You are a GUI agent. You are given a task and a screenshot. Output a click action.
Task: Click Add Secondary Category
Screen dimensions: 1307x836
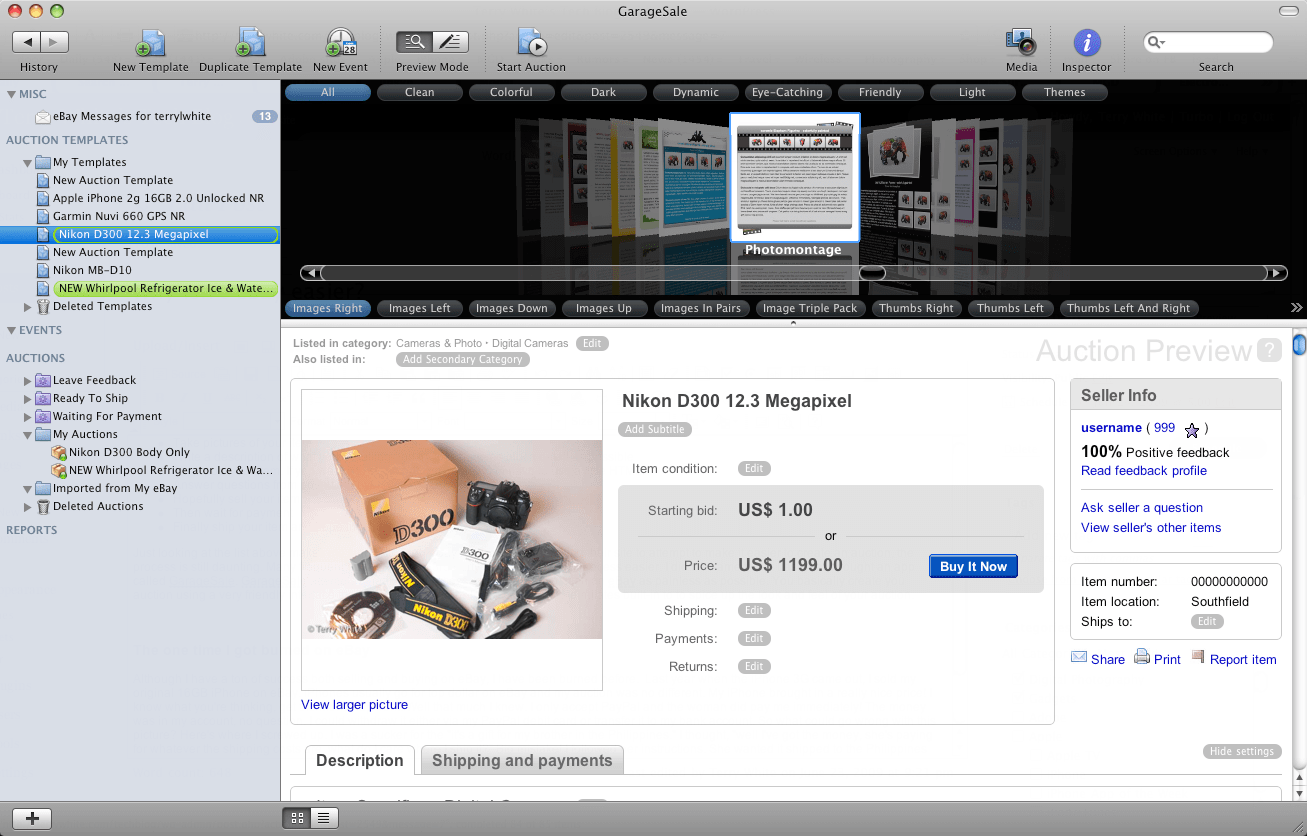tap(463, 359)
